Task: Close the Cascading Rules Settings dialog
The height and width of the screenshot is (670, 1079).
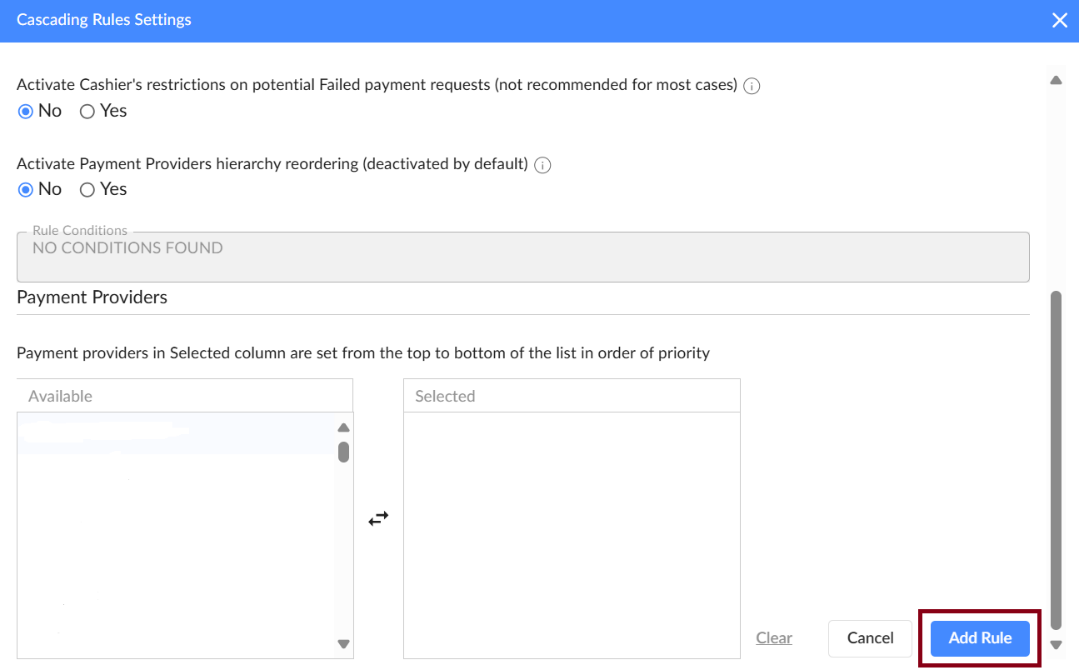Action: (x=1059, y=20)
